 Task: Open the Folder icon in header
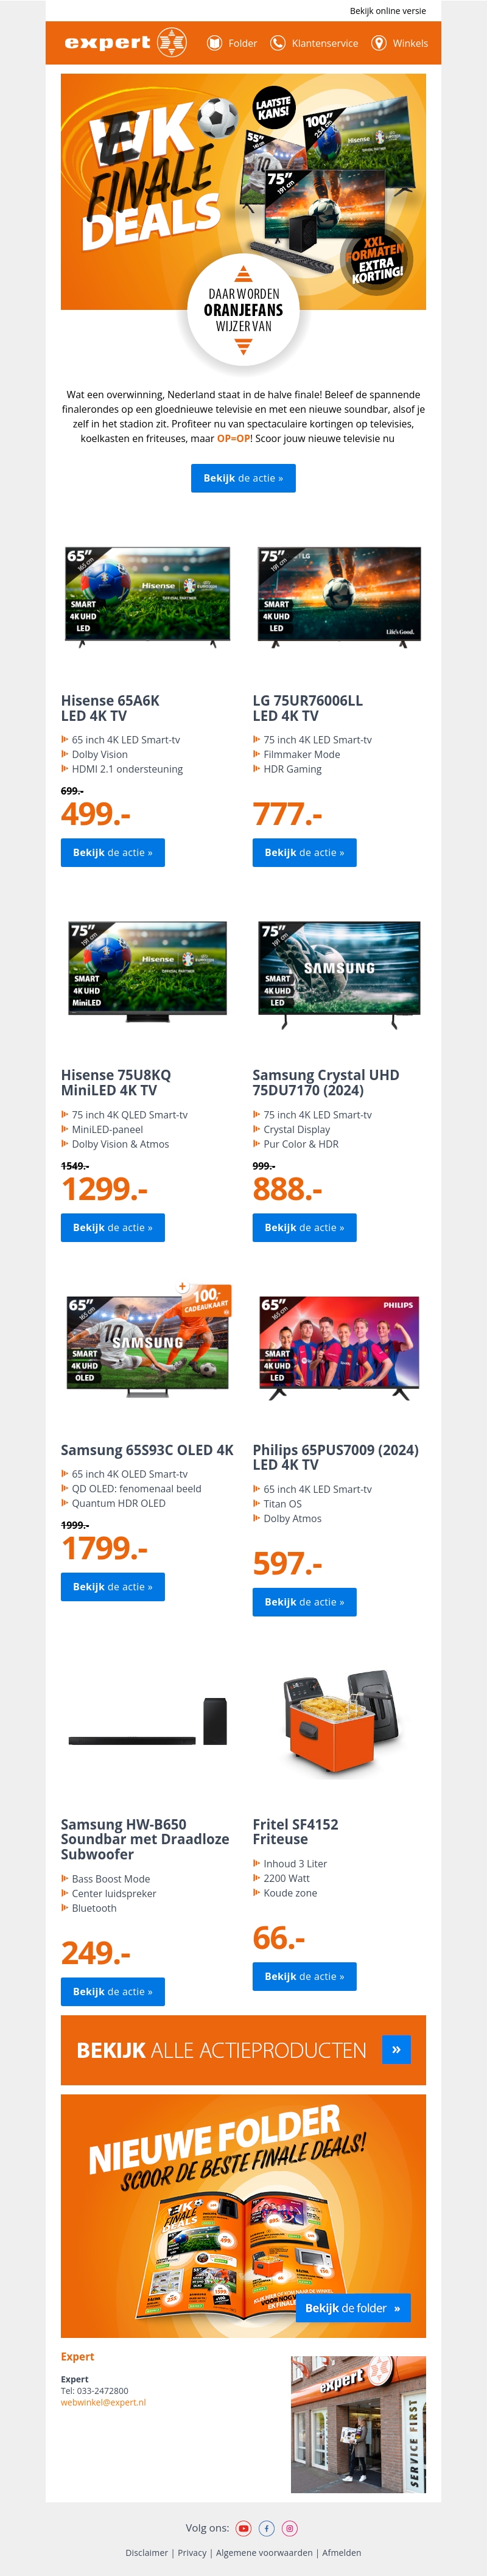214,43
